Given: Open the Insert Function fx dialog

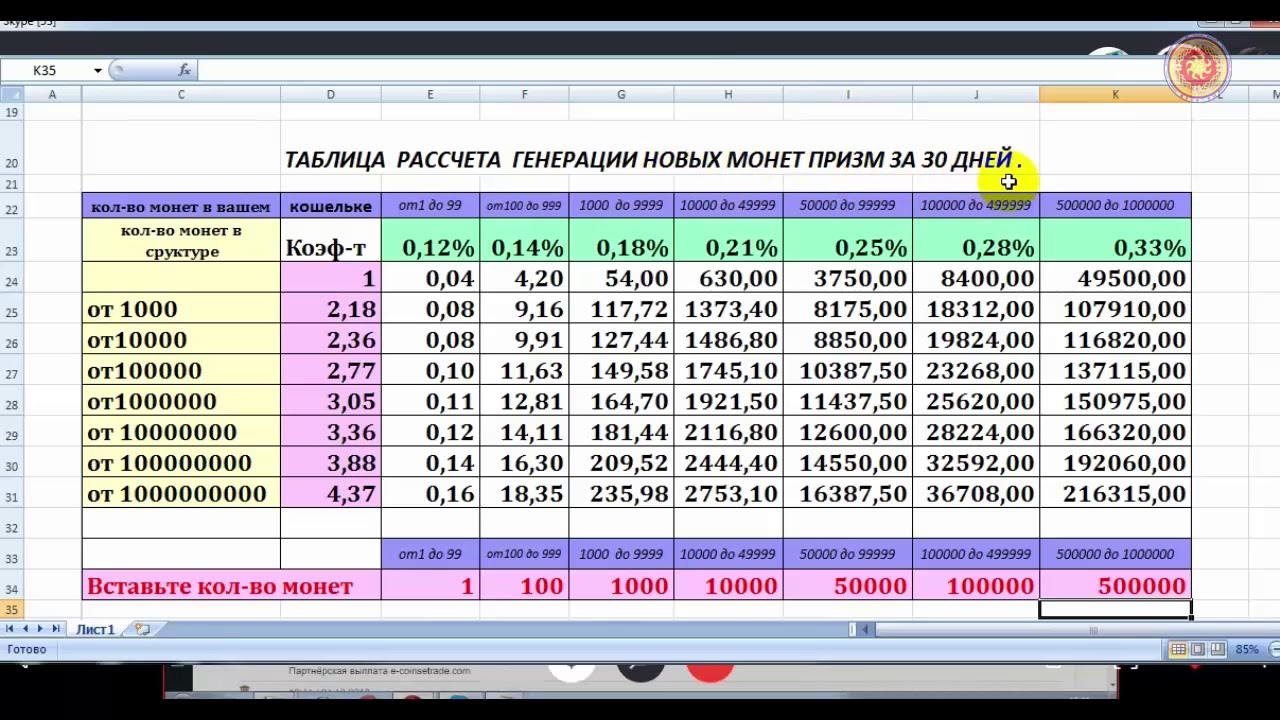Looking at the screenshot, I should (x=184, y=70).
